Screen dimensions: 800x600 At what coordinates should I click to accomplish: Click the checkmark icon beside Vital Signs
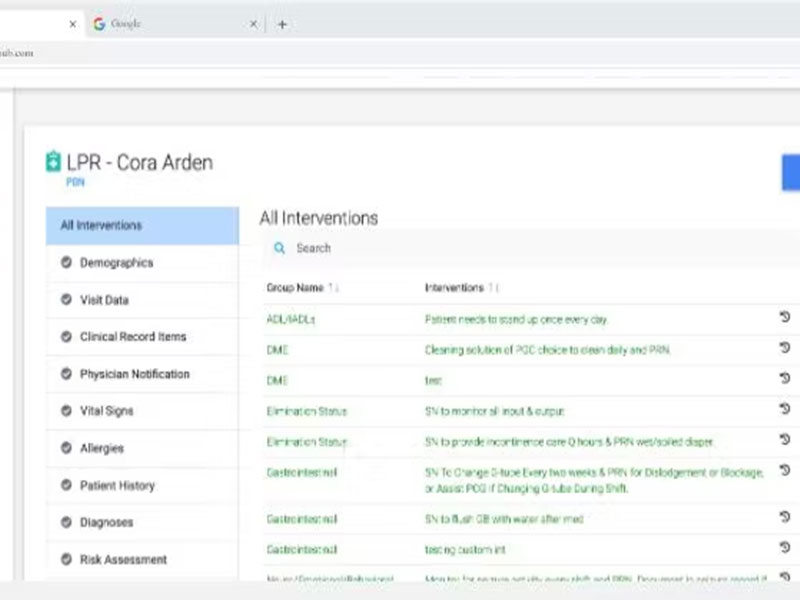pyautogui.click(x=66, y=411)
